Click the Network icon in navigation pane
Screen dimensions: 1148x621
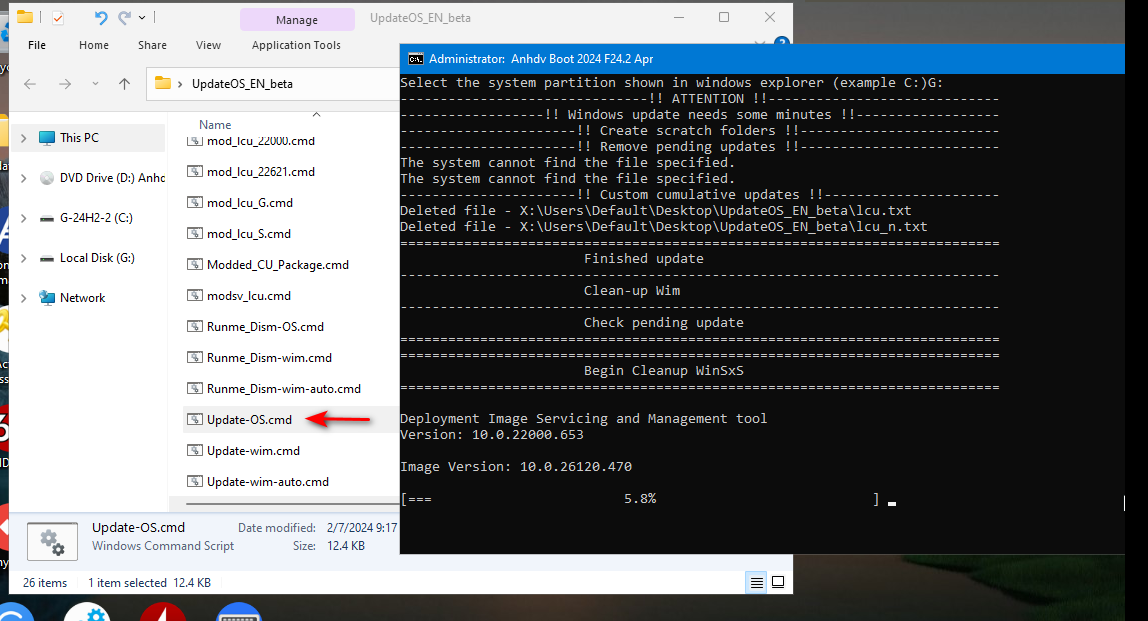[x=47, y=298]
